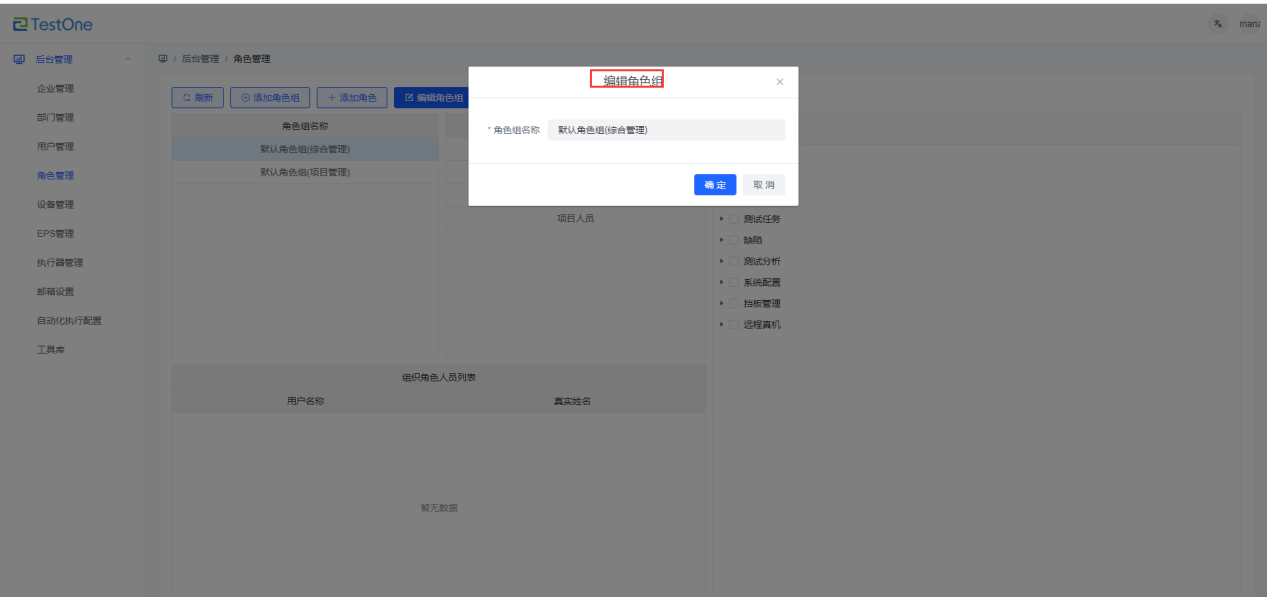The image size is (1267, 597).
Task: Click 取消 to cancel editing
Action: [x=764, y=185]
